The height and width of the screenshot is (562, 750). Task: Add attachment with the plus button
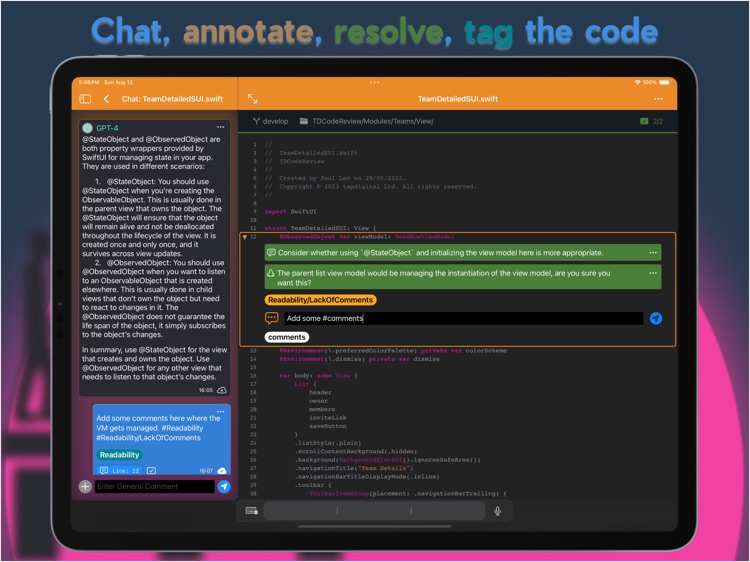(x=85, y=486)
